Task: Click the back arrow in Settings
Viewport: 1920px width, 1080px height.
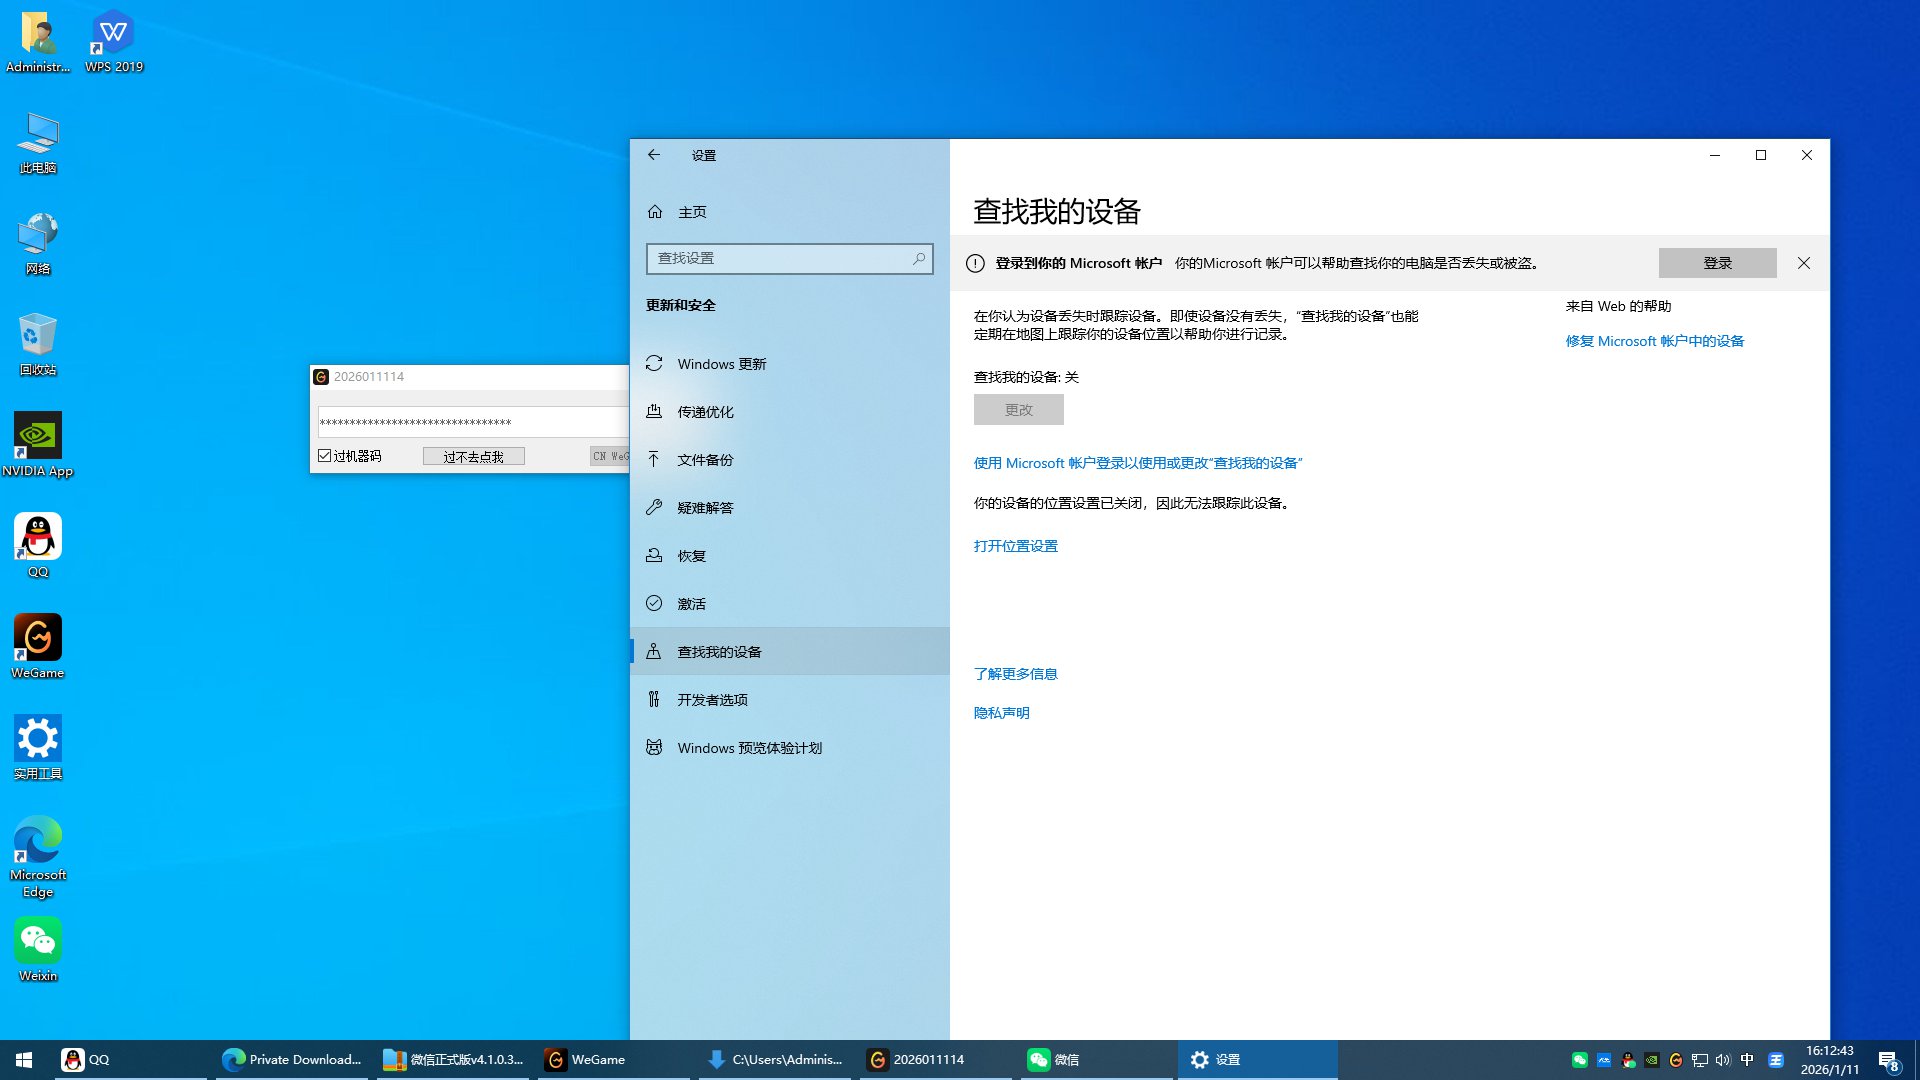Action: click(x=654, y=155)
